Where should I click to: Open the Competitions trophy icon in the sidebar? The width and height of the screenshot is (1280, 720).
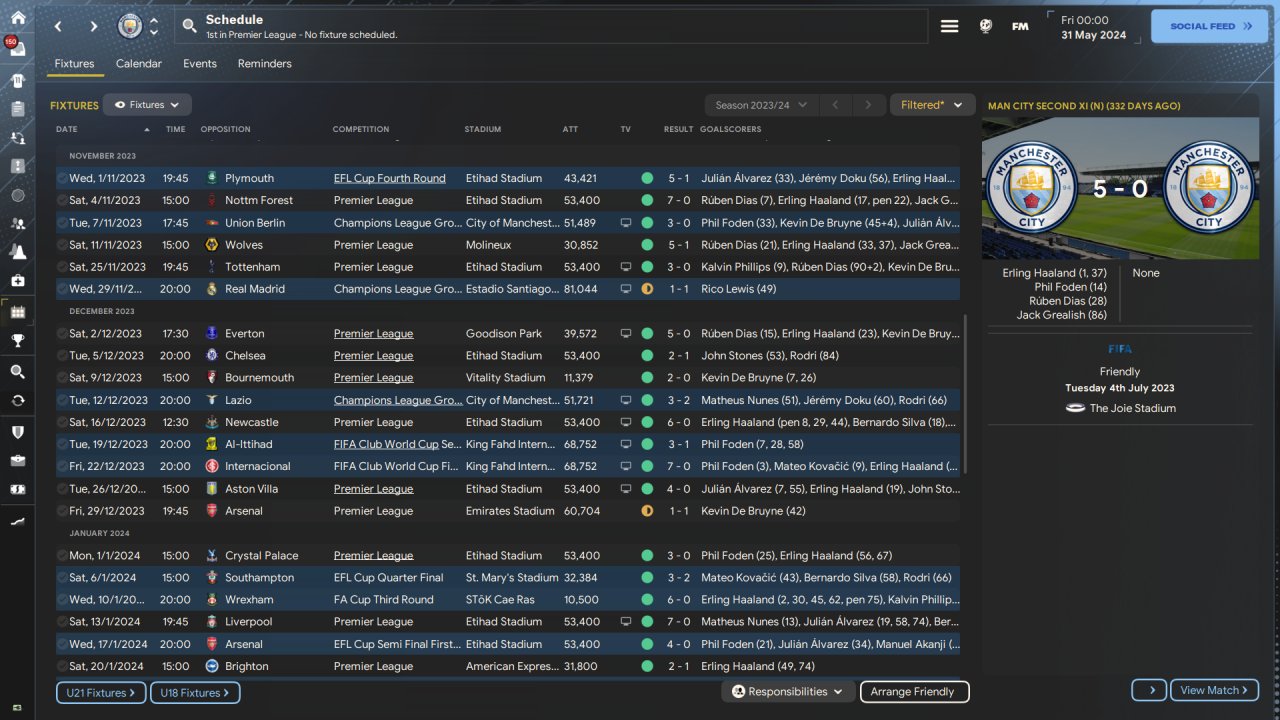17,341
